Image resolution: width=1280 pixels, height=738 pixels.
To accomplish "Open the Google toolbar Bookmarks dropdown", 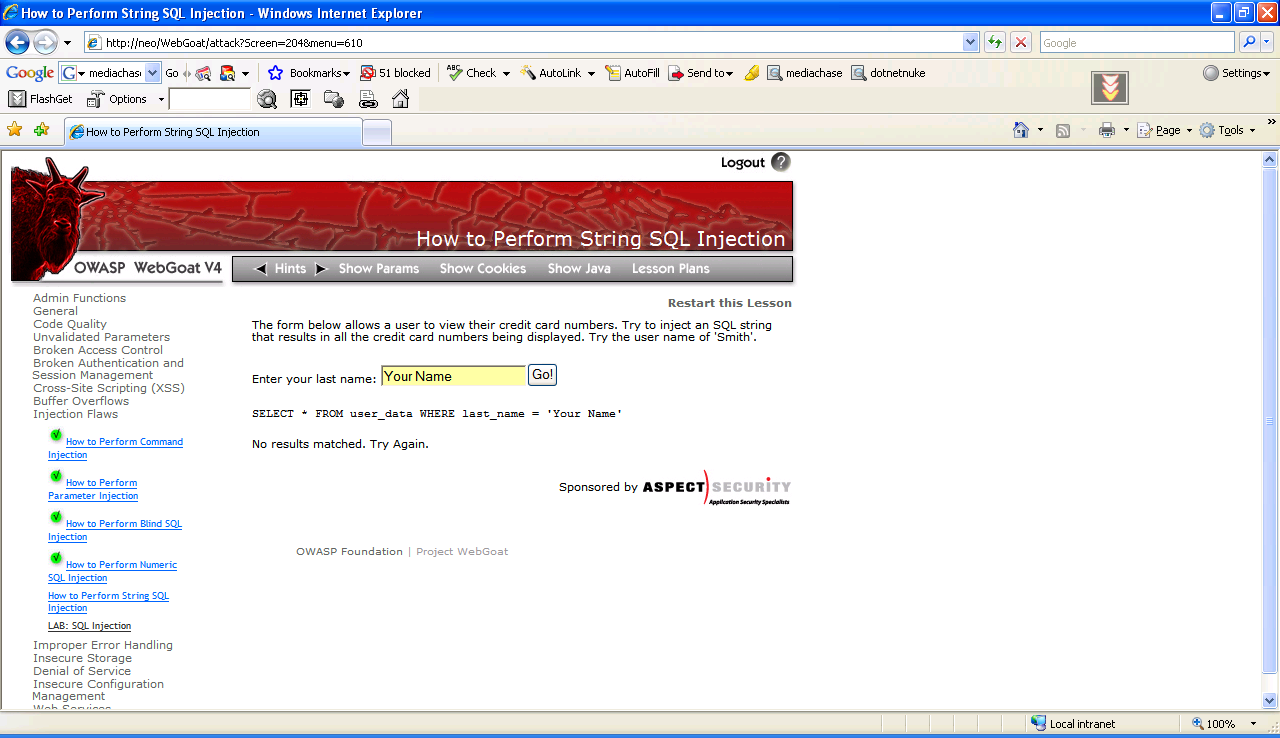I will tap(309, 73).
